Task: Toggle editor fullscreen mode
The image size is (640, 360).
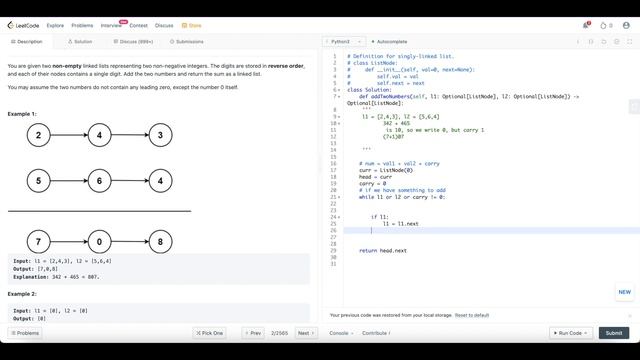Action: point(630,42)
